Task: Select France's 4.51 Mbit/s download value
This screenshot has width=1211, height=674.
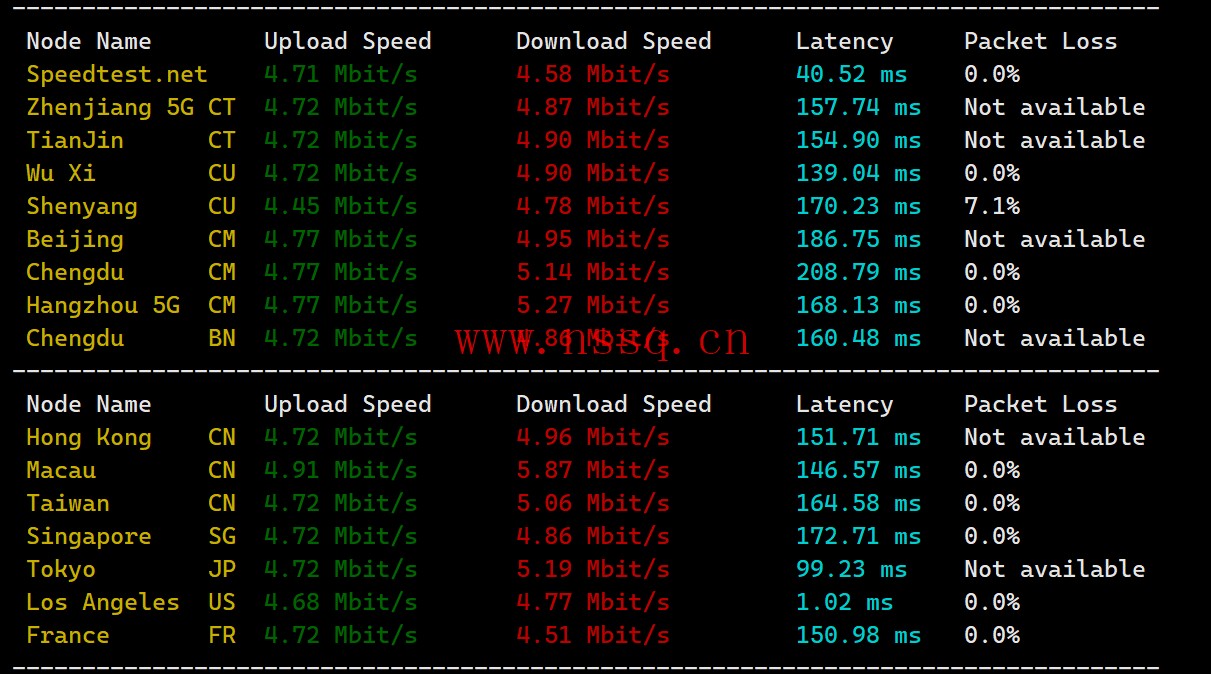Action: pos(593,635)
